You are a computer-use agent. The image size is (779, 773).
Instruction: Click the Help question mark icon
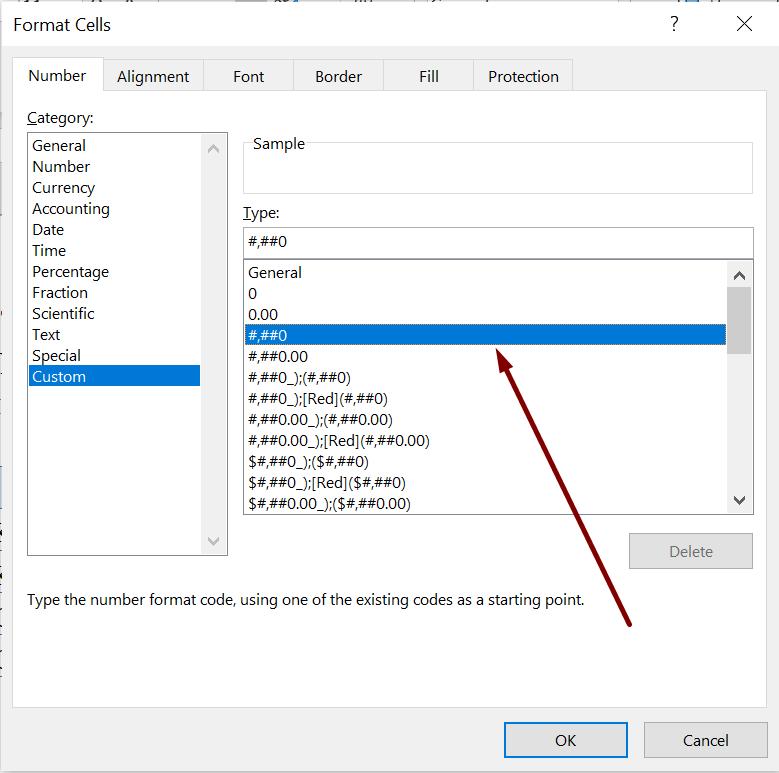point(674,24)
